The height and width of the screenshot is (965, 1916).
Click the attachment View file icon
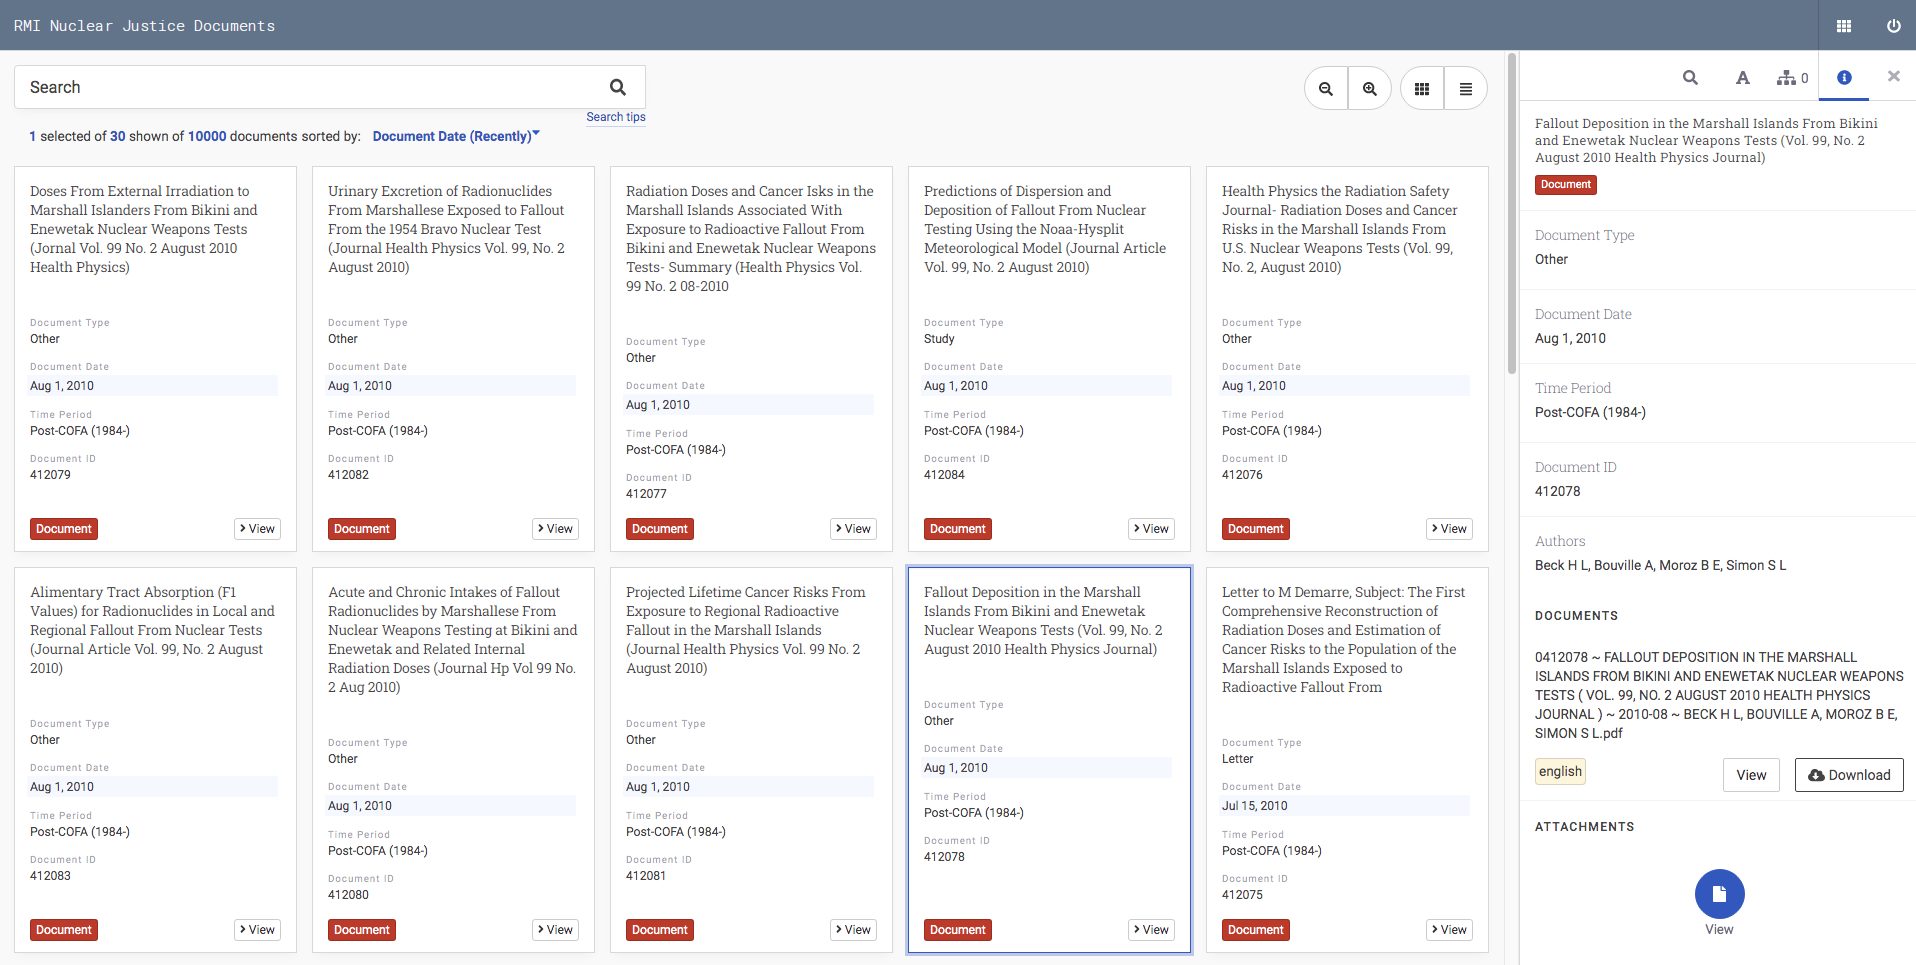[x=1719, y=894]
